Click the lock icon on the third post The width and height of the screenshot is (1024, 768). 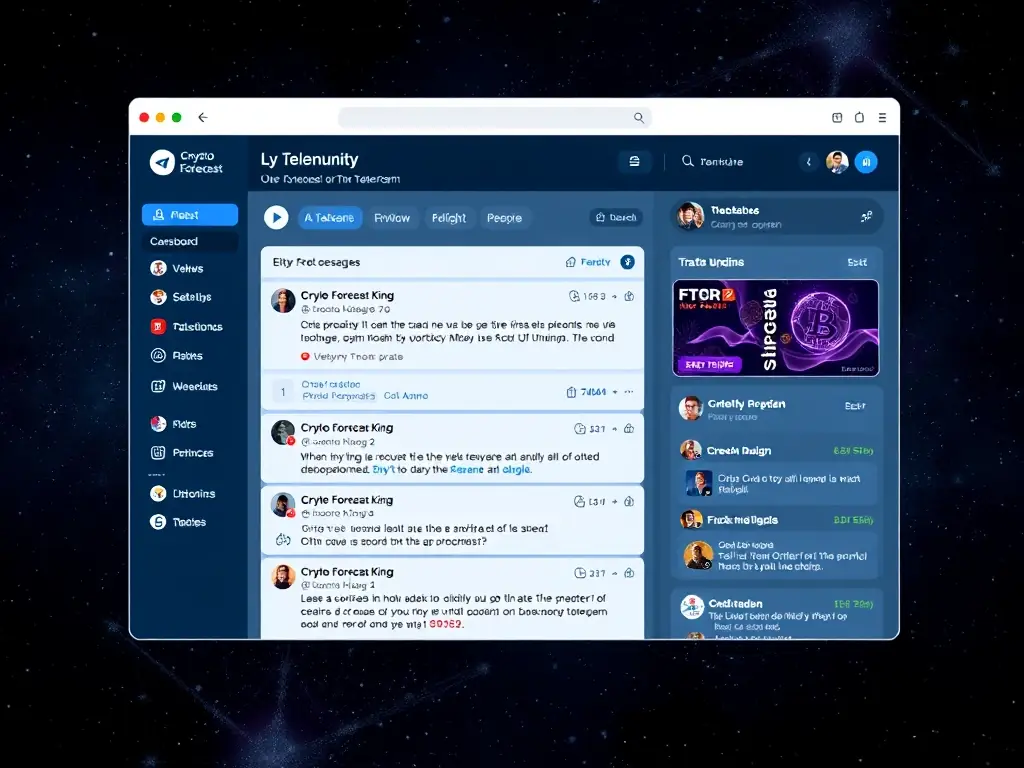point(629,502)
